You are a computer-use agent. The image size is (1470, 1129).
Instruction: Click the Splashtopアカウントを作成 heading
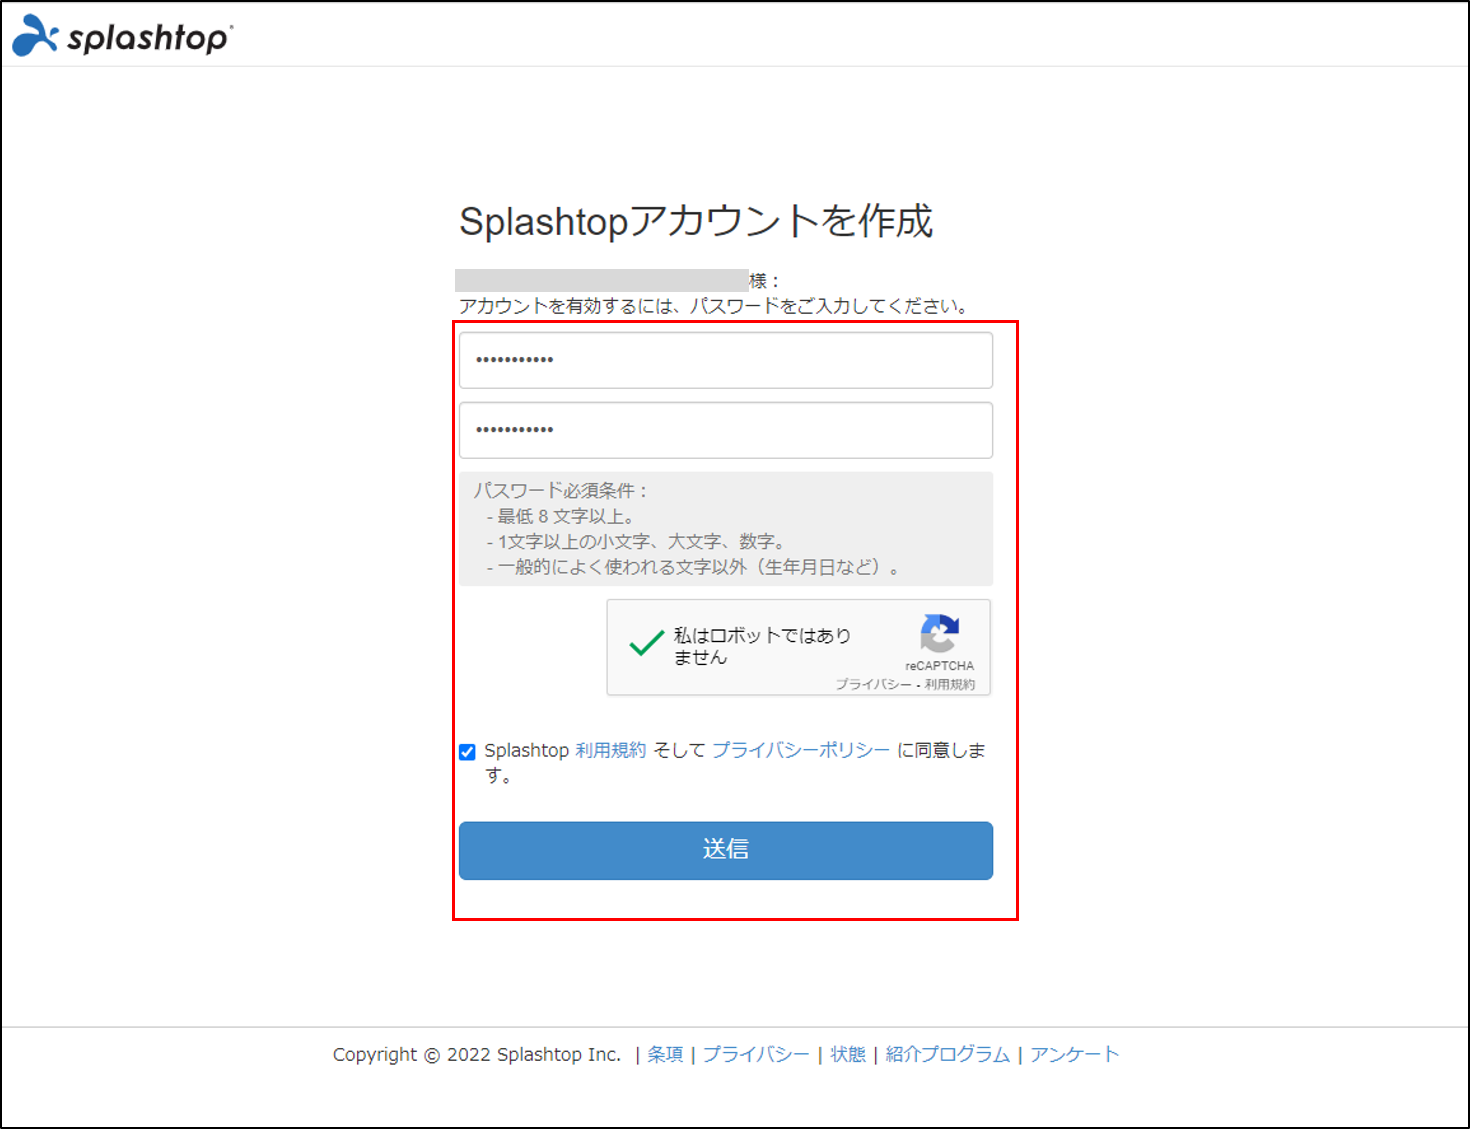696,221
